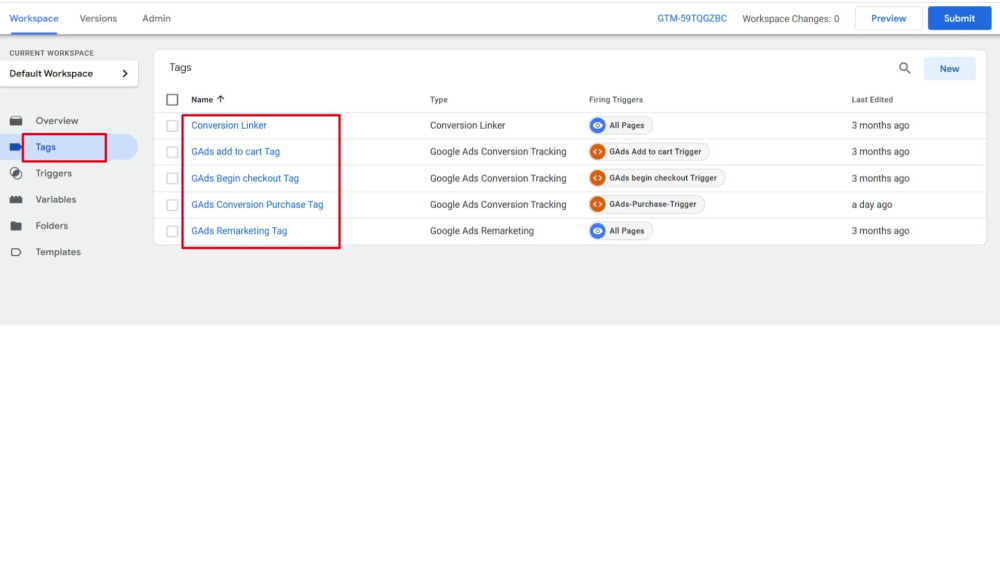Screen dimensions: 1000x563
Task: Open Overview in the sidebar
Action: [x=57, y=121]
